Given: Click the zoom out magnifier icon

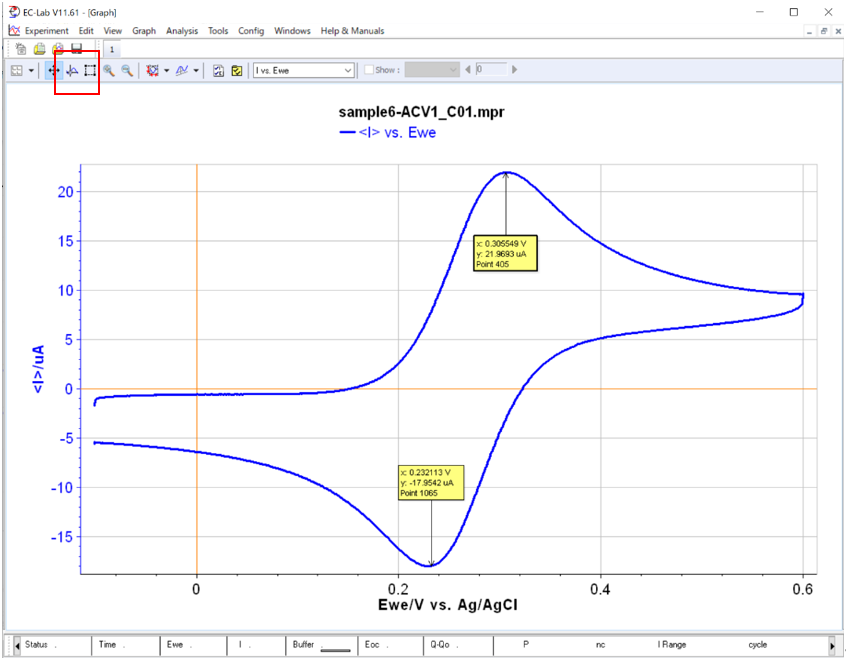Looking at the screenshot, I should 127,70.
